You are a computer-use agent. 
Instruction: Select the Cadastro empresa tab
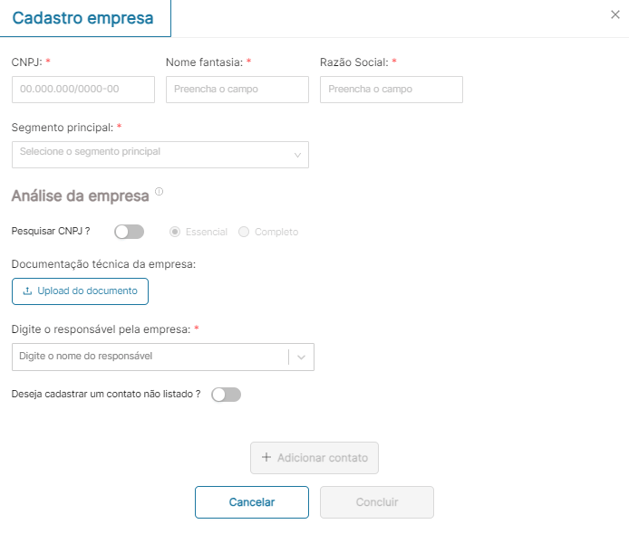tap(83, 18)
